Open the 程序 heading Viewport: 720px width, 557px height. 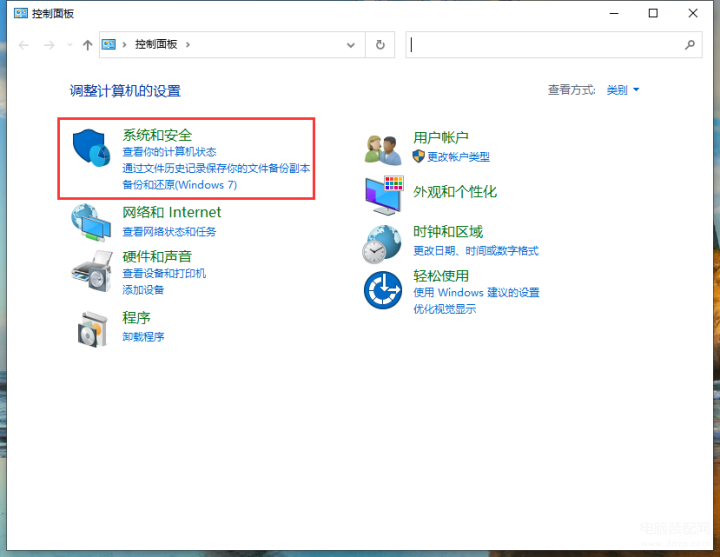click(136, 317)
